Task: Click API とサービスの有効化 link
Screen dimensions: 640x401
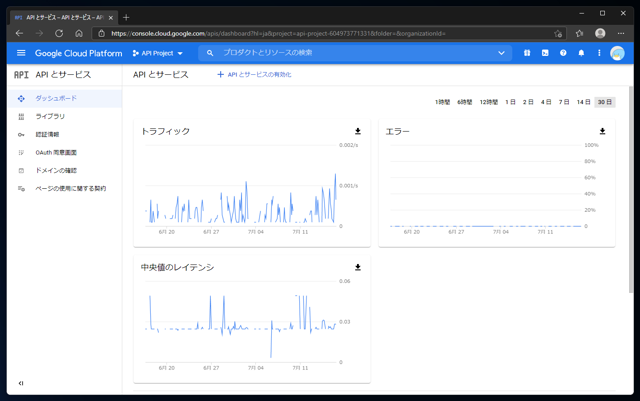Action: click(254, 74)
